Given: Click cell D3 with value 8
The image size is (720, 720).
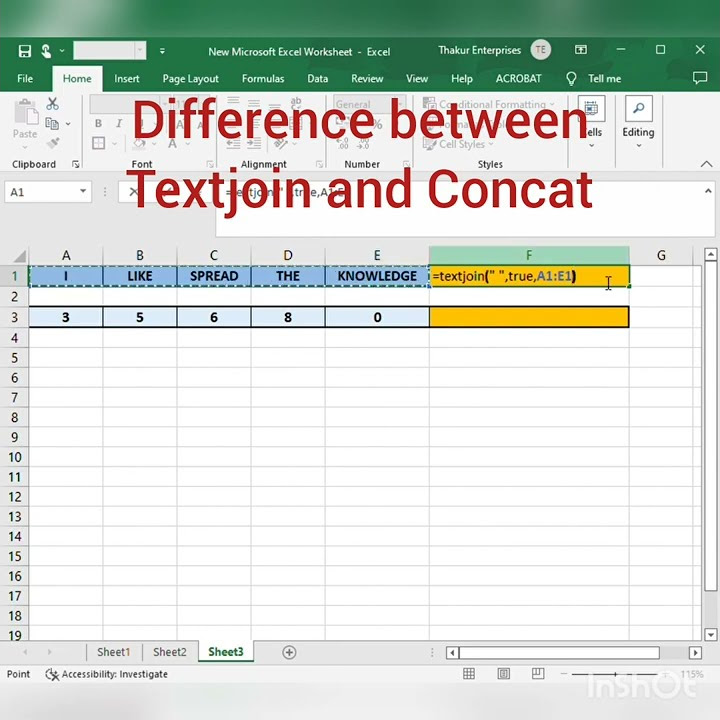Looking at the screenshot, I should (288, 317).
